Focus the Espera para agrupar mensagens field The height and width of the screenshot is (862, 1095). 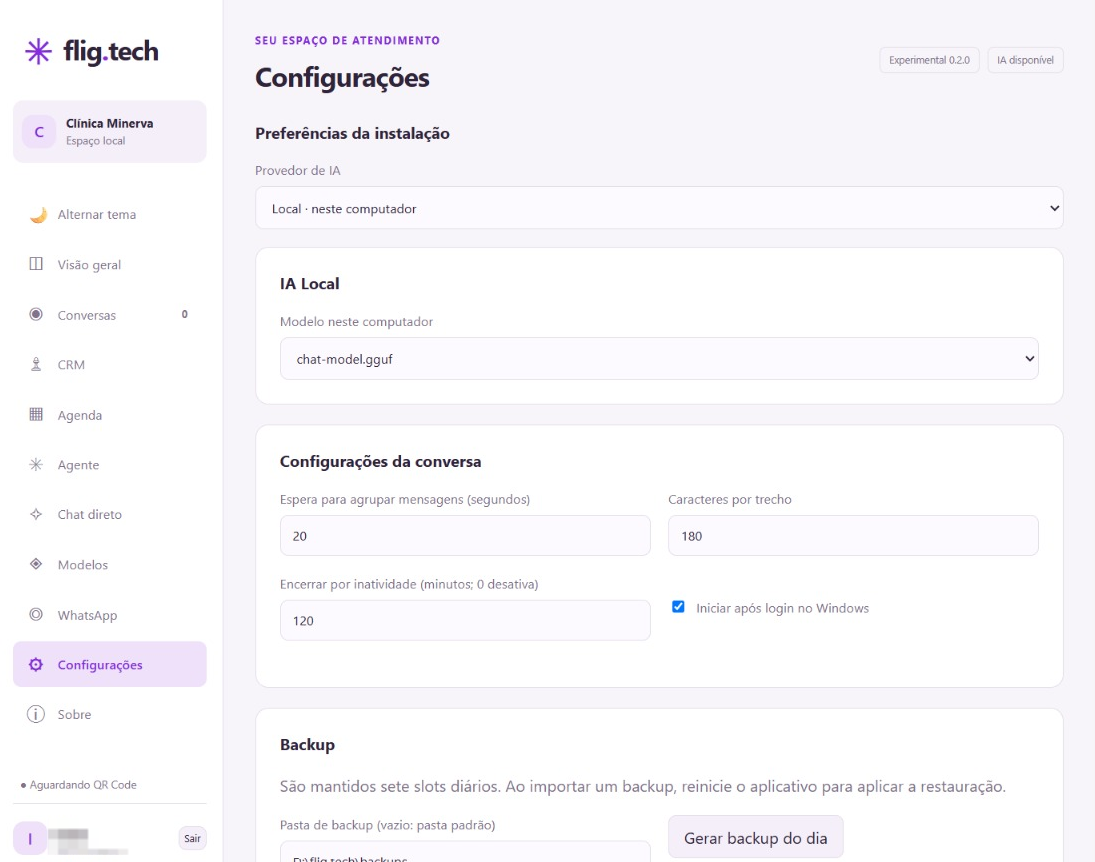click(x=465, y=536)
